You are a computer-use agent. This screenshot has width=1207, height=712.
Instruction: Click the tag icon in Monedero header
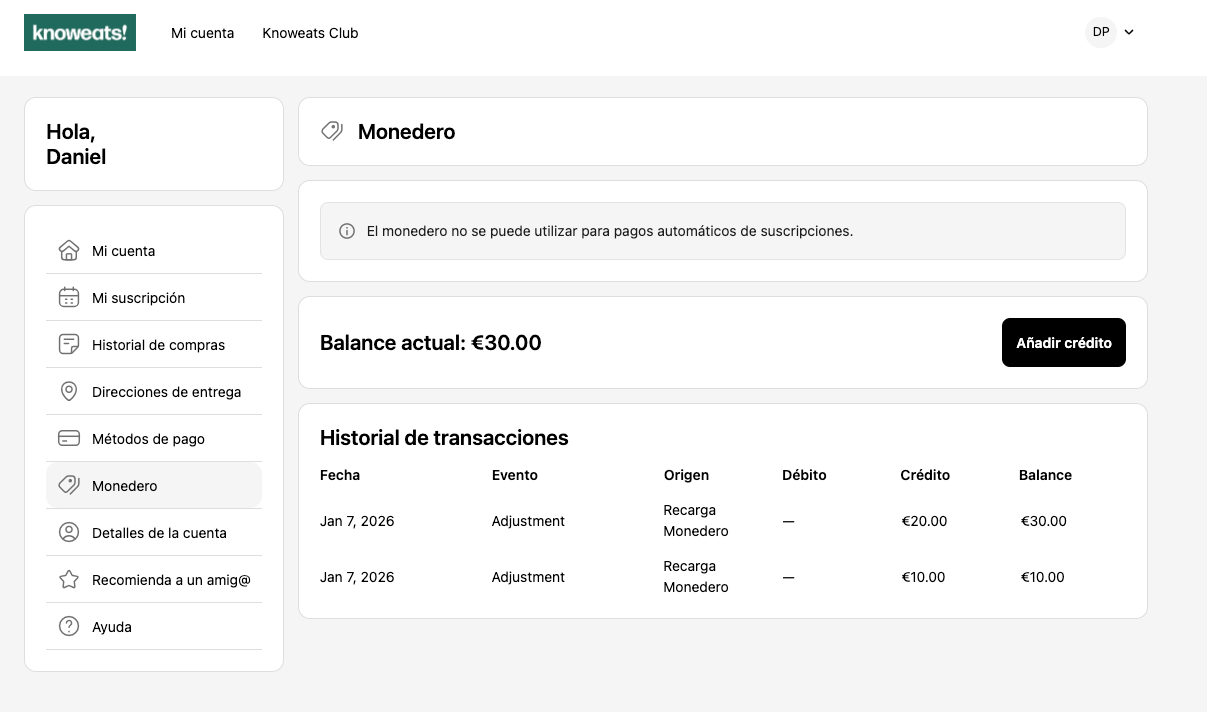[332, 131]
